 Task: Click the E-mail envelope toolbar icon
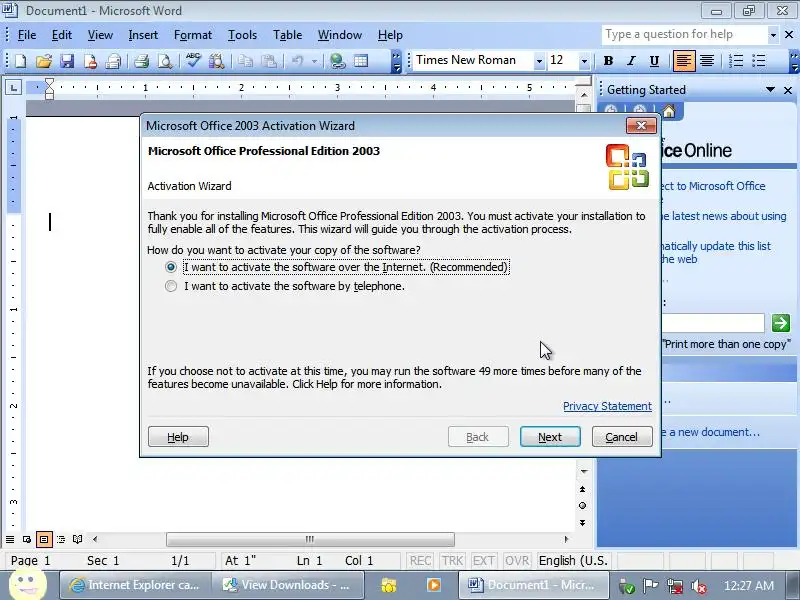click(113, 61)
